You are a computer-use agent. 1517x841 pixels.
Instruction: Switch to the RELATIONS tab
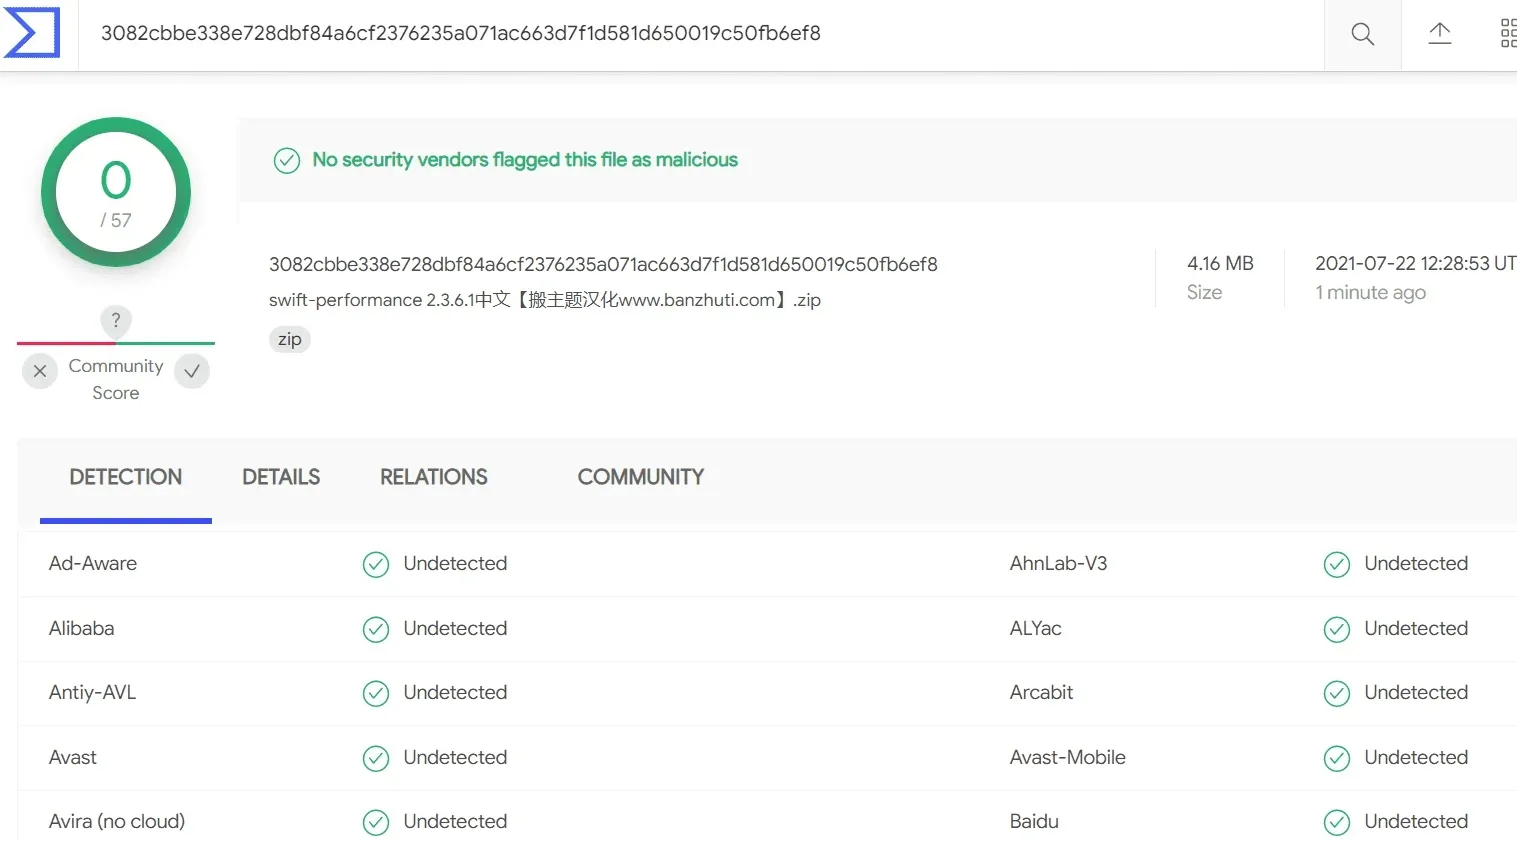[434, 477]
